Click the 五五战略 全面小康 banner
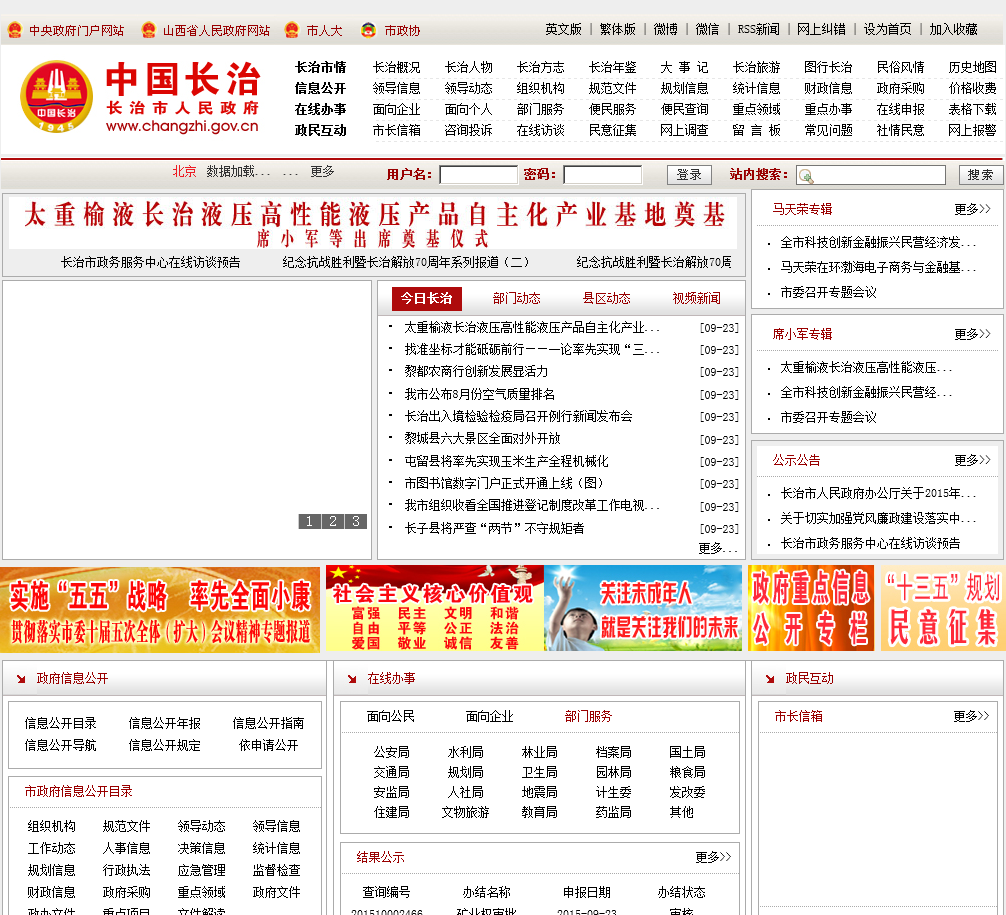The image size is (1006, 915). (160, 609)
